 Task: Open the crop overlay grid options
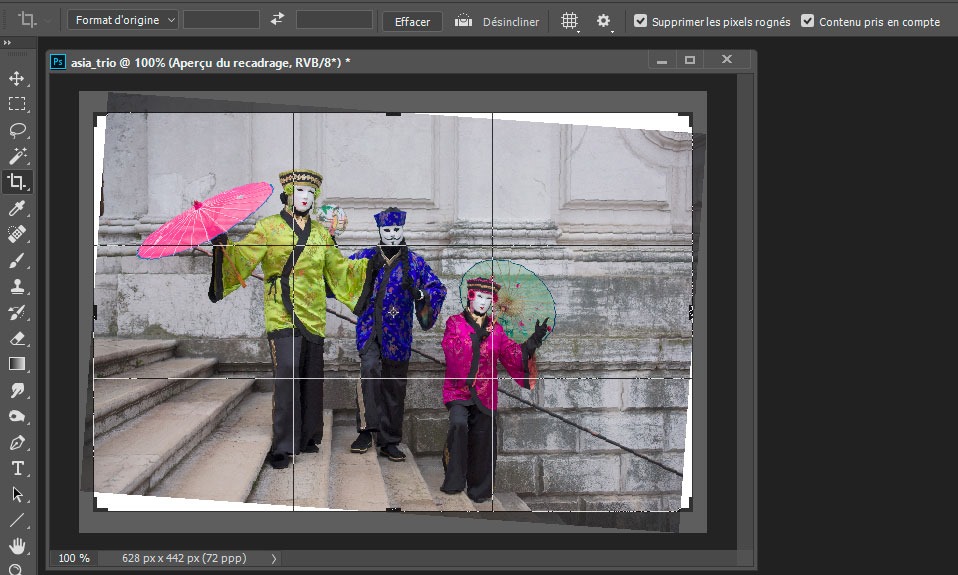click(570, 21)
